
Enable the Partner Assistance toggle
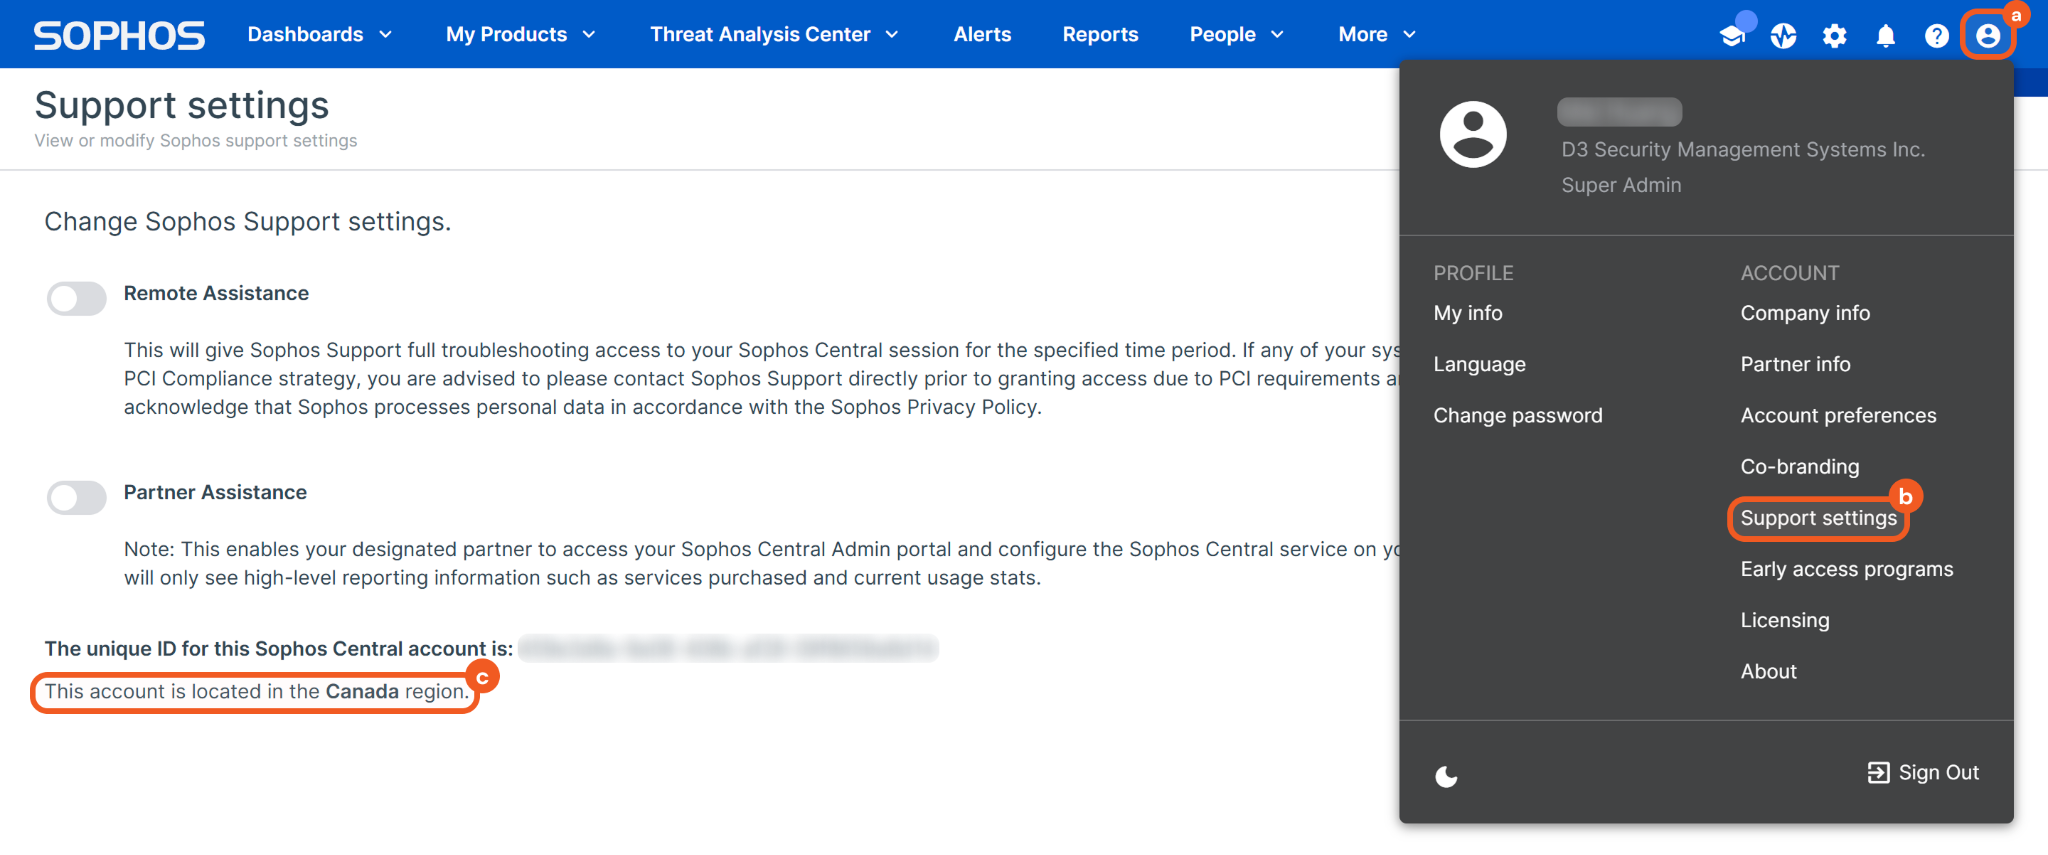pyautogui.click(x=77, y=497)
